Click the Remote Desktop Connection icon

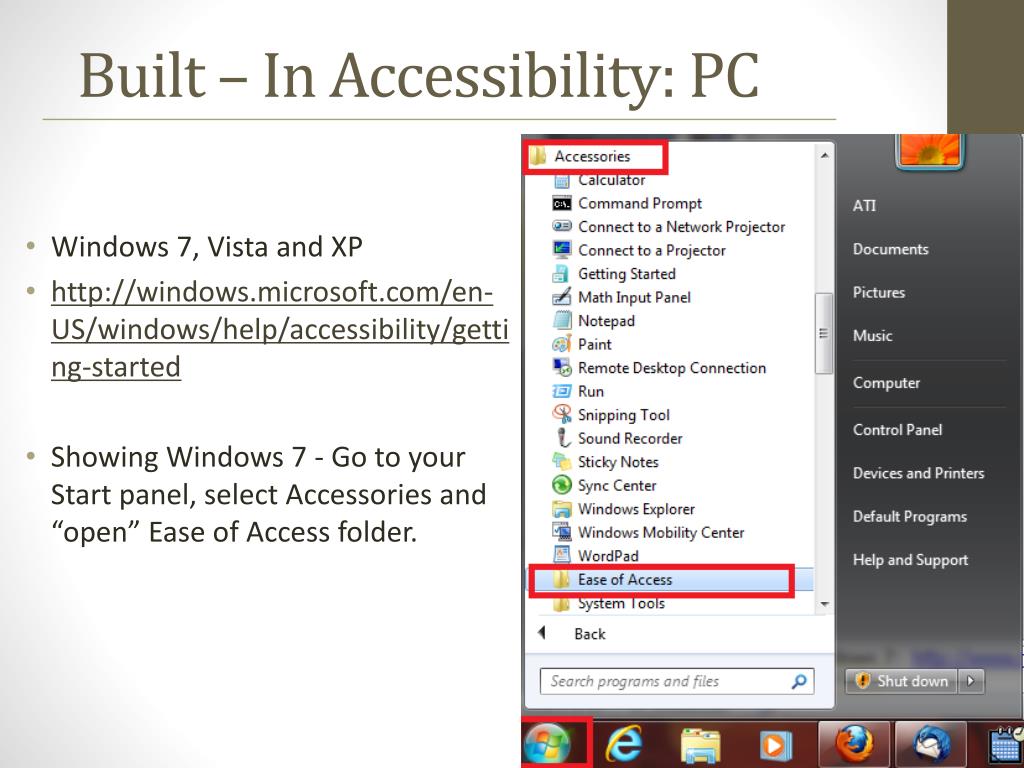pos(562,368)
